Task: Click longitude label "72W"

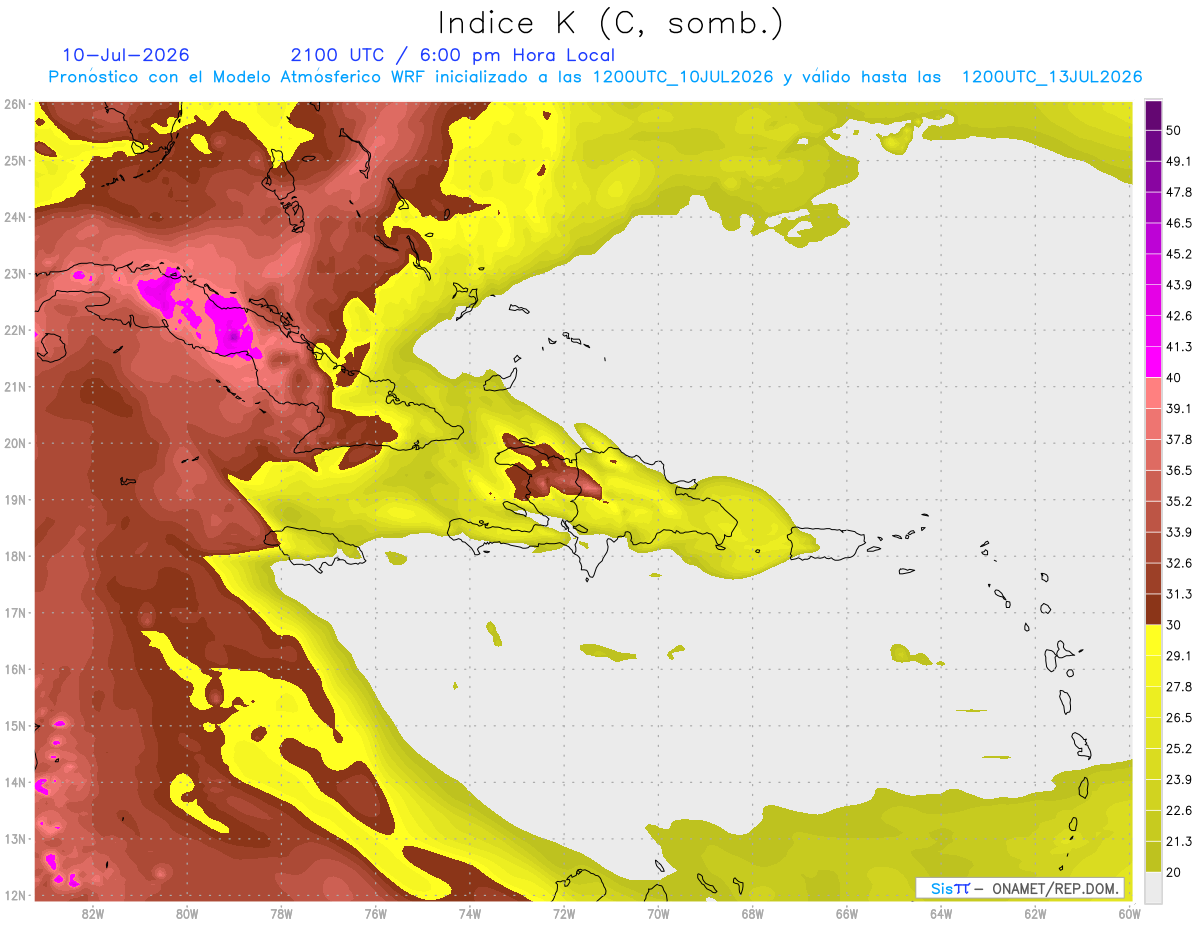Action: [x=564, y=914]
